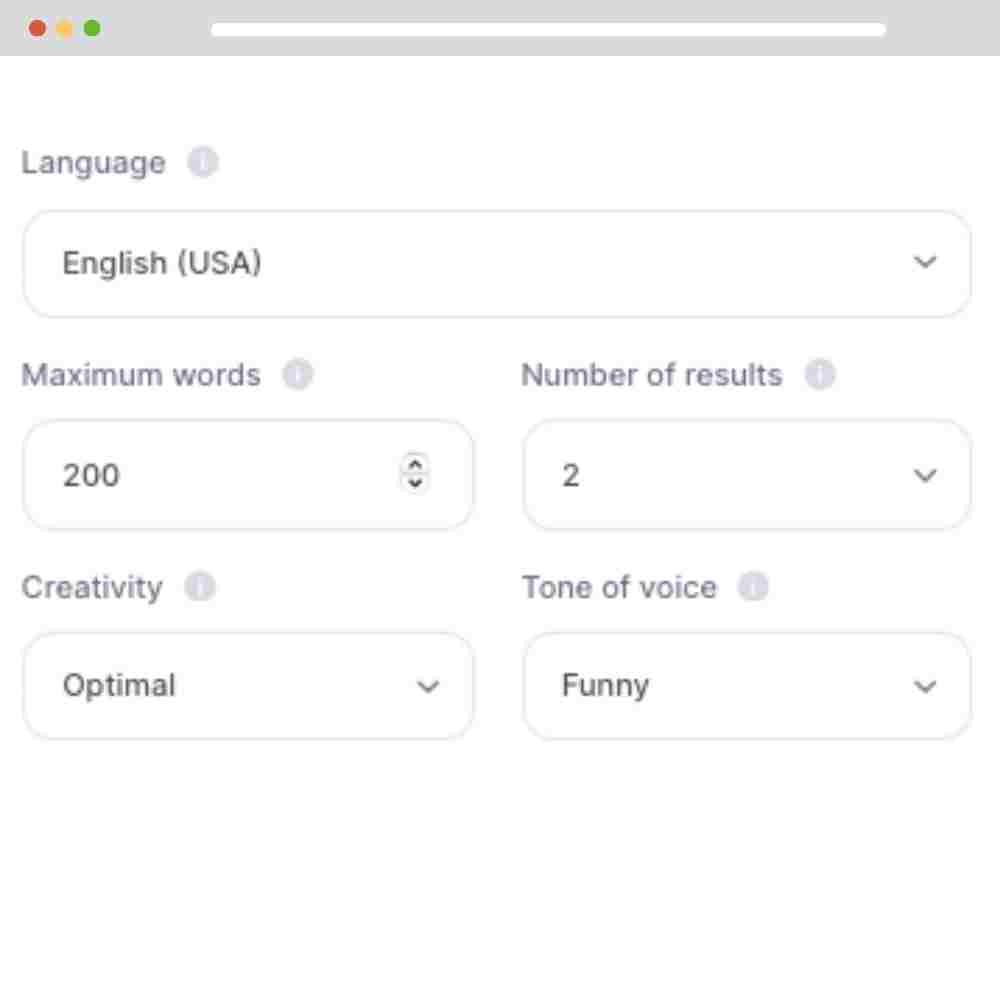Click the Number of results info icon
Viewport: 1000px width, 1000px height.
pyautogui.click(x=820, y=374)
